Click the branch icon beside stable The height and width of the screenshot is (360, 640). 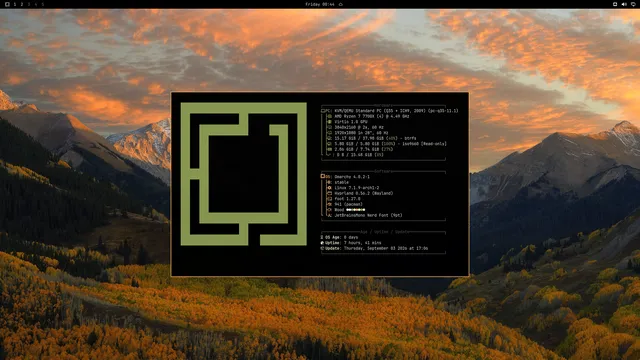[x=329, y=182]
